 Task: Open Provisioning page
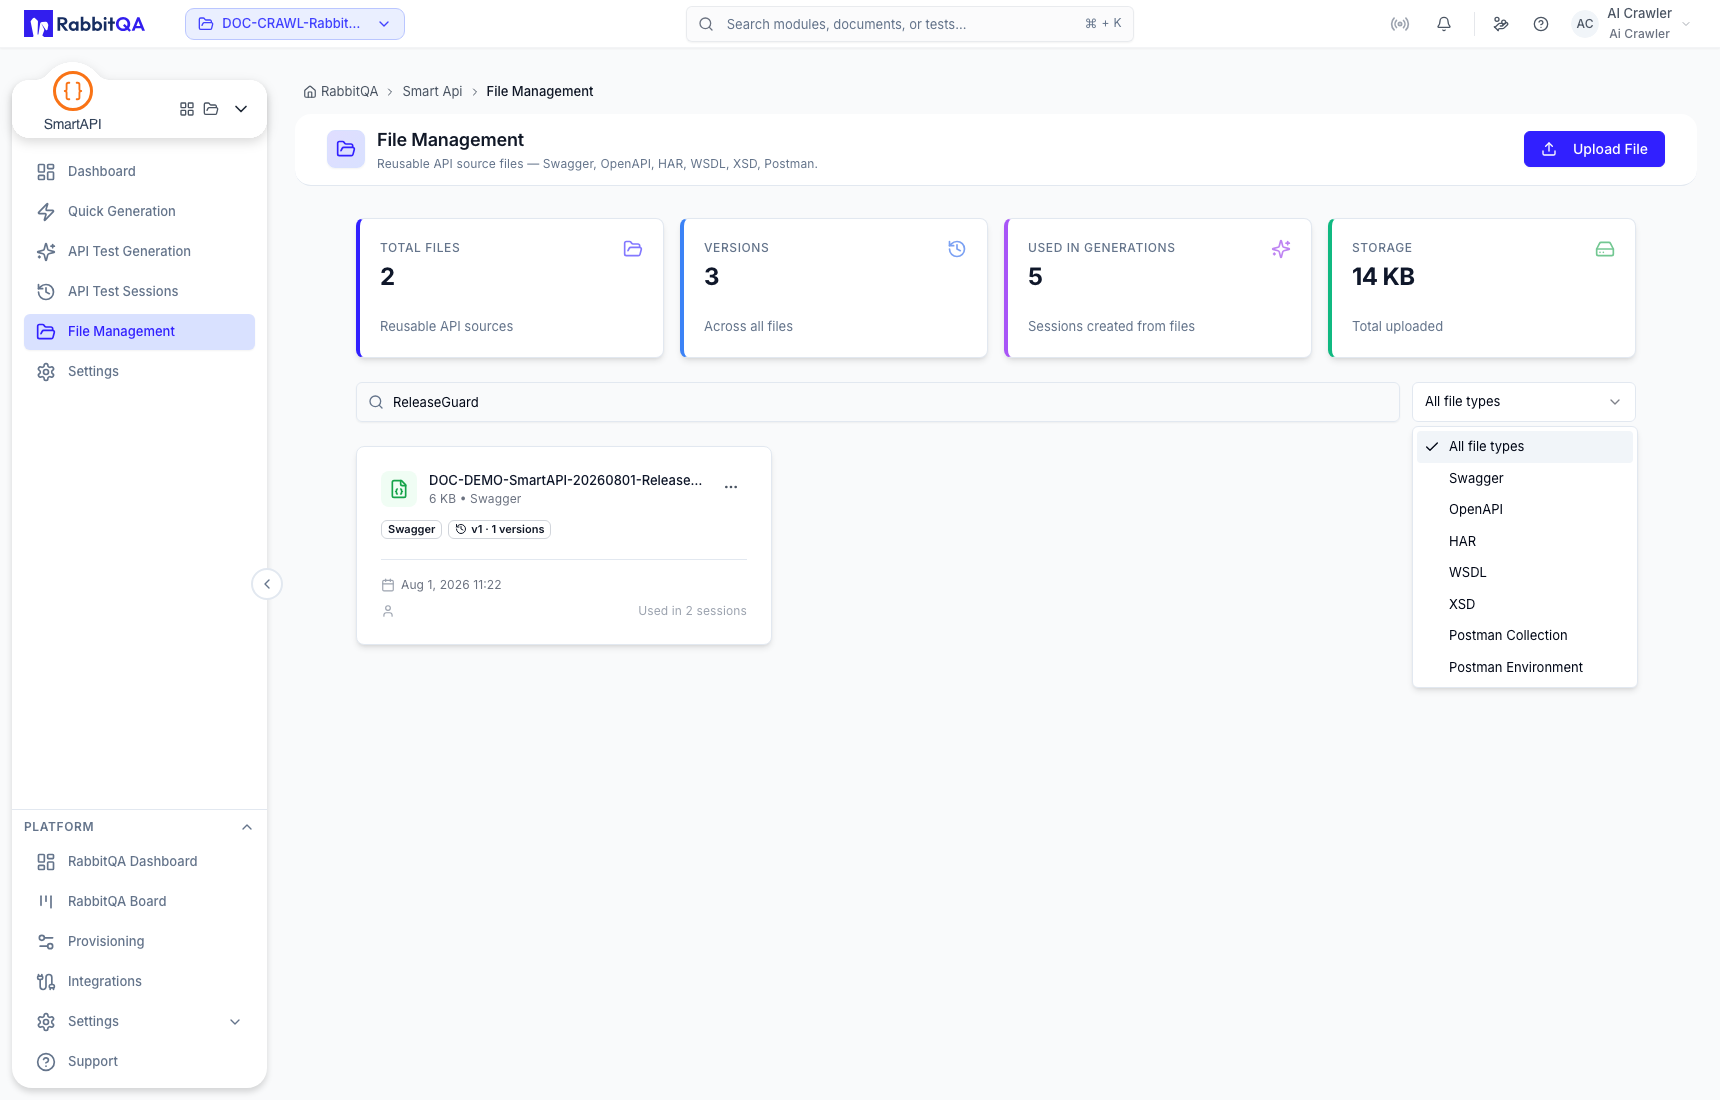pyautogui.click(x=139, y=942)
